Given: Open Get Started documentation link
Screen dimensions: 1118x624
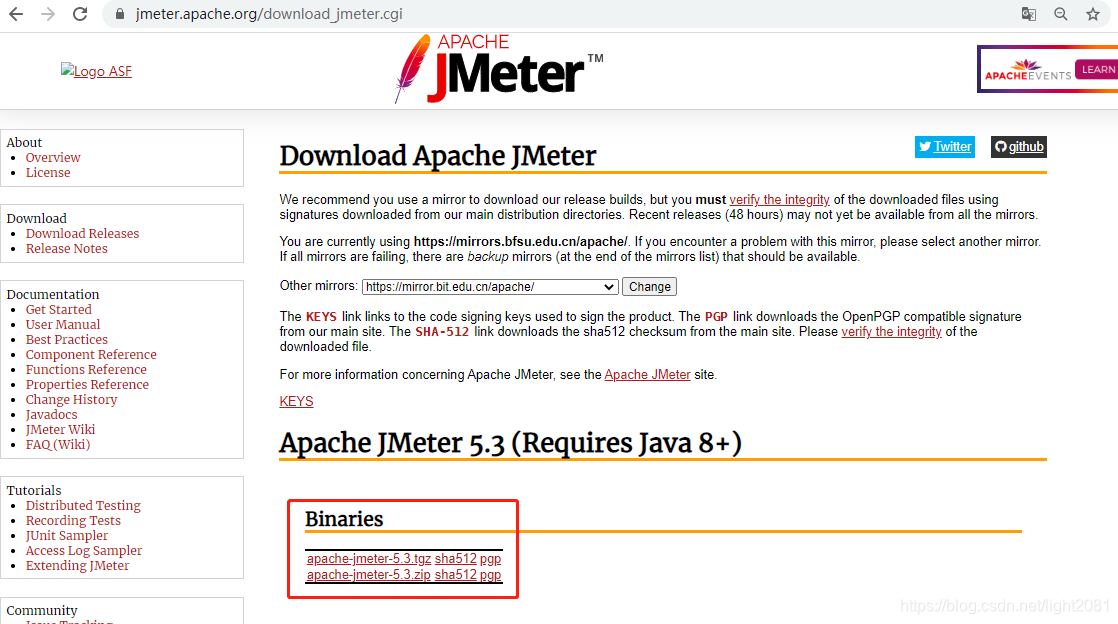Looking at the screenshot, I should (x=58, y=310).
